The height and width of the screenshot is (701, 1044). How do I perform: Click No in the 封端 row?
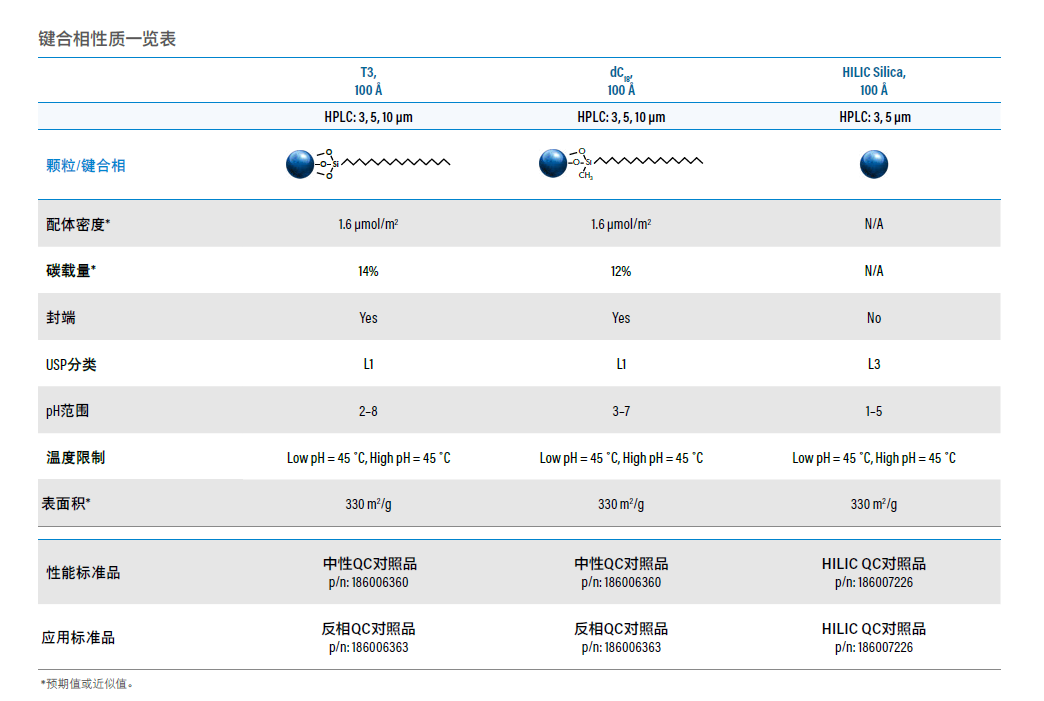pyautogui.click(x=874, y=318)
